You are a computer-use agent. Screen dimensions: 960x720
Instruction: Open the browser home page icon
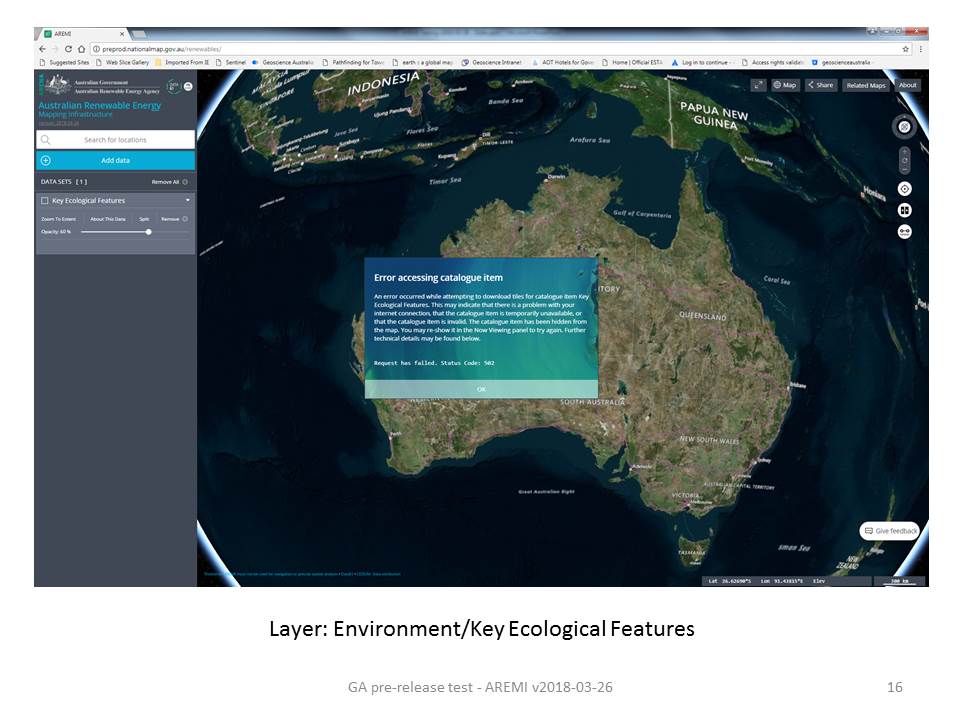81,49
